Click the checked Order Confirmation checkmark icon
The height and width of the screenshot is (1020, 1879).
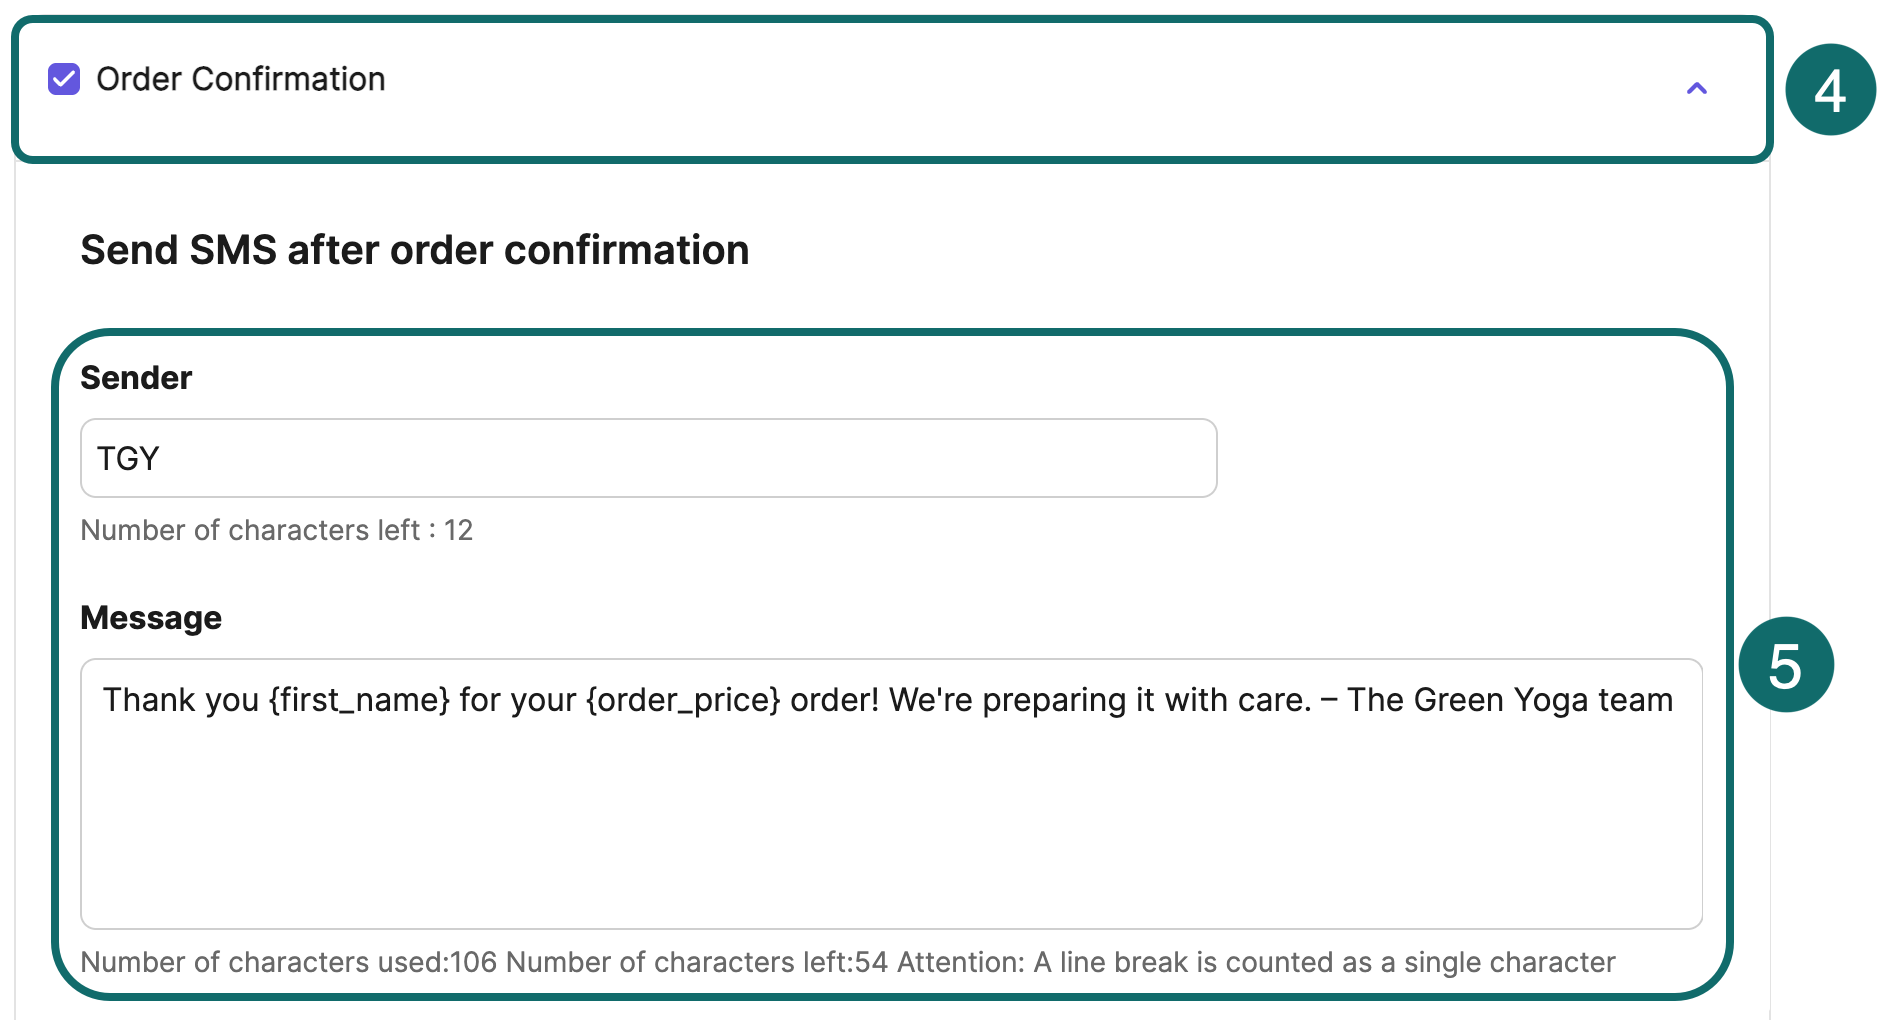coord(62,79)
